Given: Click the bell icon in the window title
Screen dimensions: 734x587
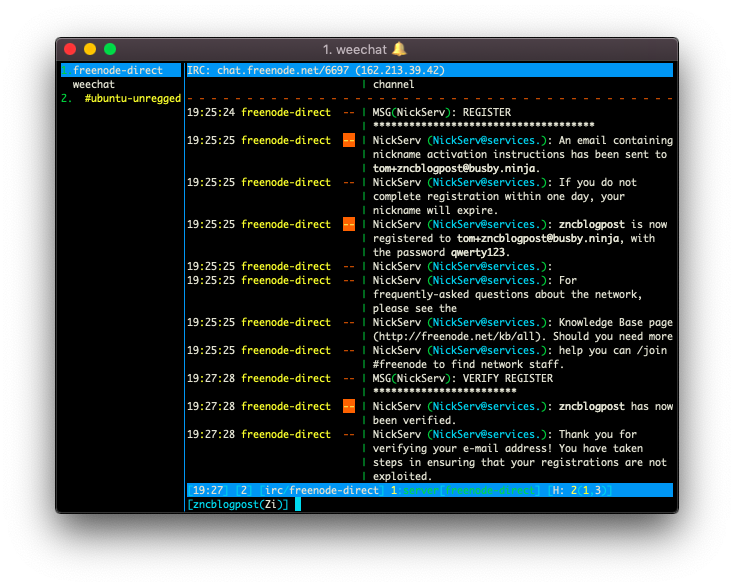Looking at the screenshot, I should tap(399, 49).
